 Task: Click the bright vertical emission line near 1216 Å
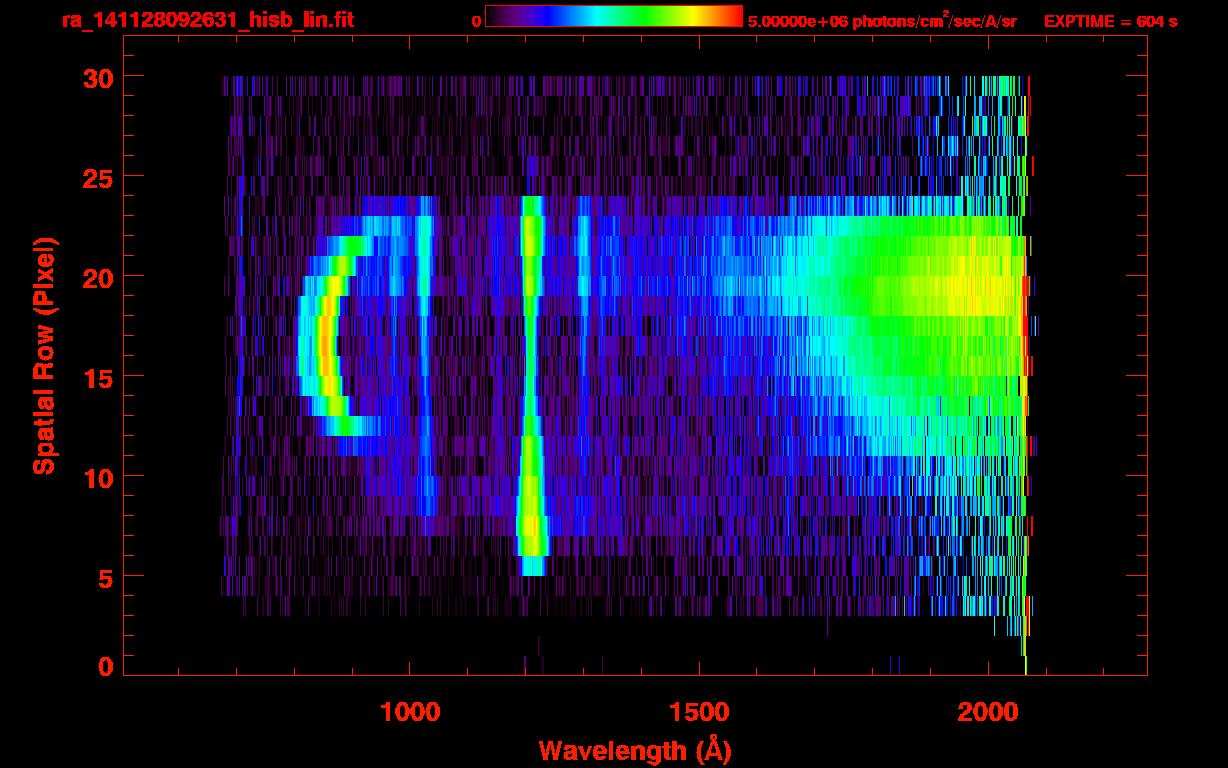532,385
